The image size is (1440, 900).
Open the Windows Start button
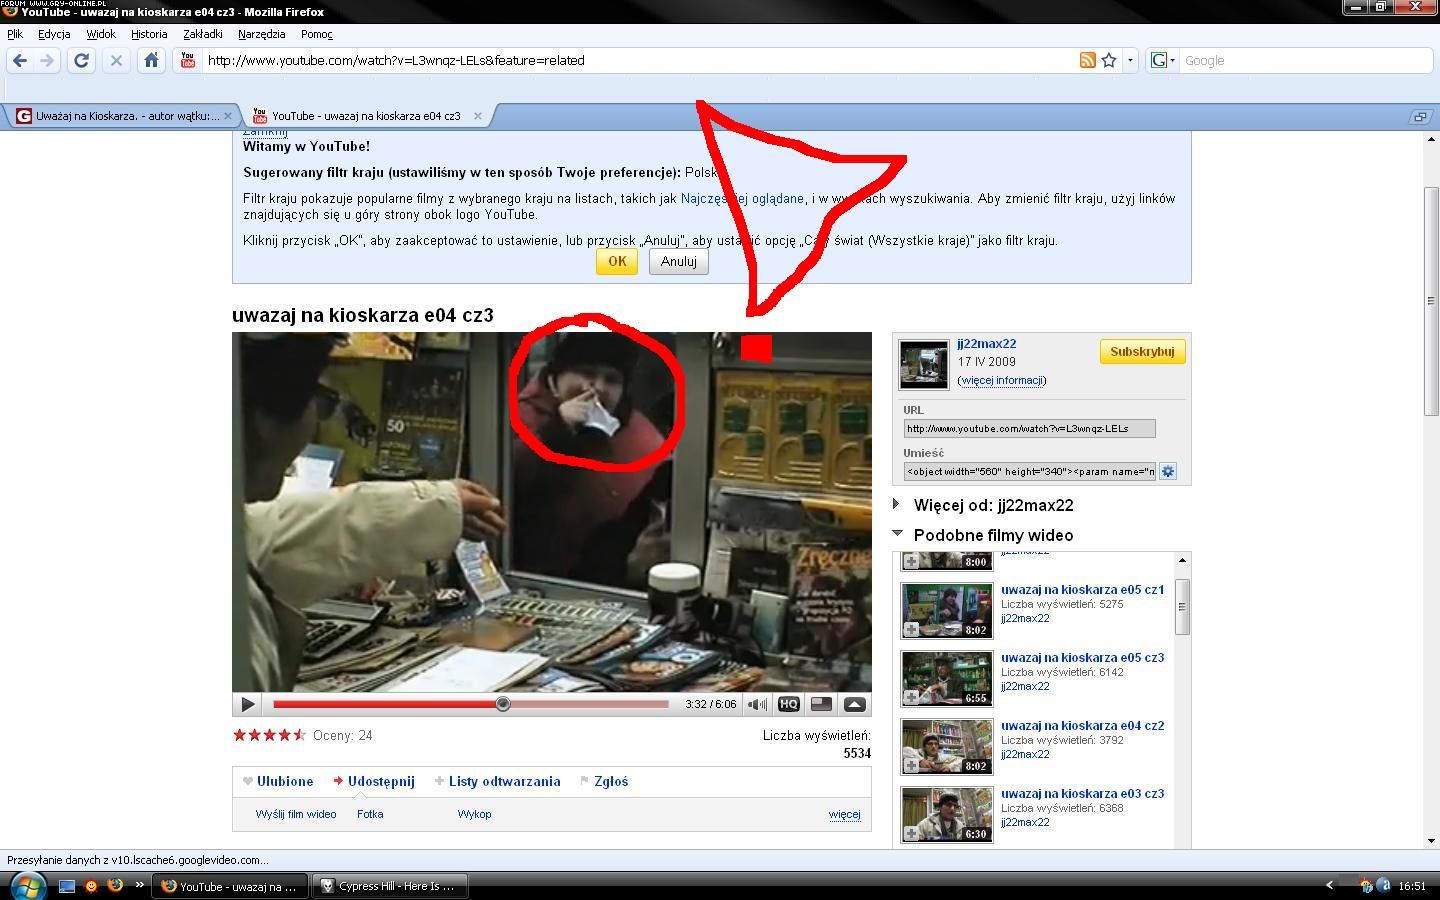click(x=25, y=885)
